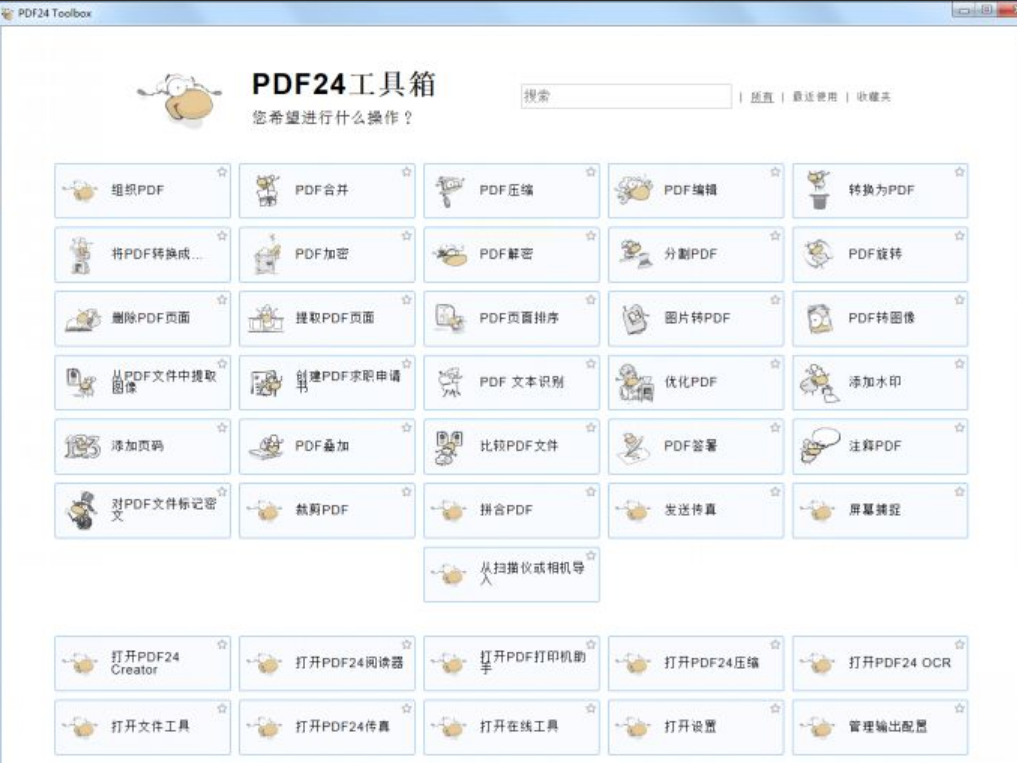
Task: Launch the 打开PDF24 OCR tile
Action: (880, 663)
